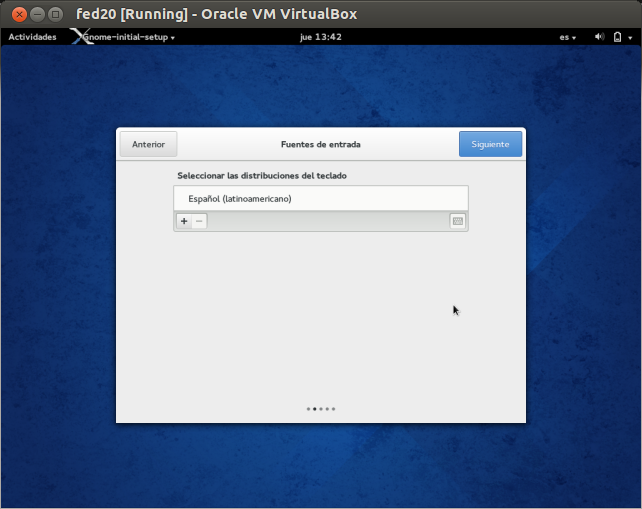
Task: Open the volume indicator in the top bar
Action: (x=599, y=37)
